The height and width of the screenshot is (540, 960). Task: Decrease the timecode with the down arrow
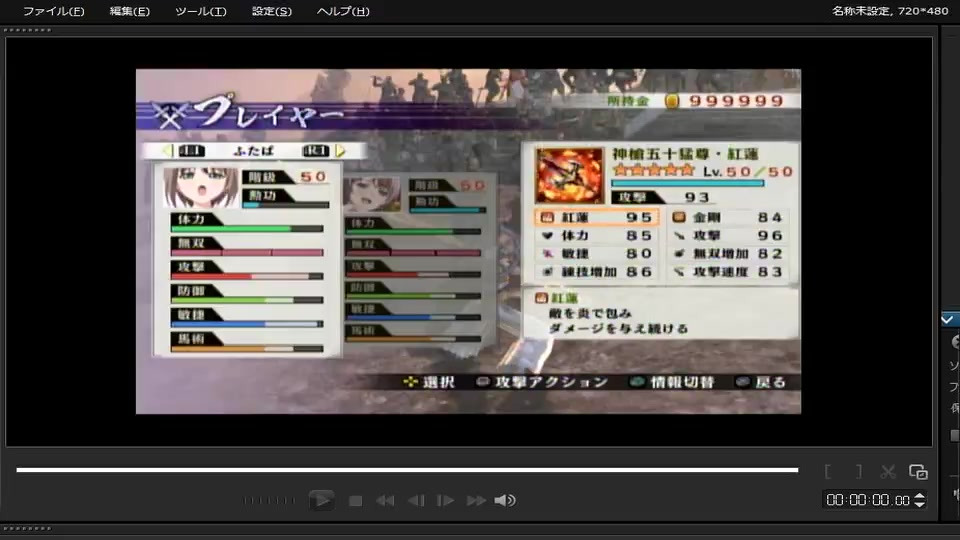[920, 504]
